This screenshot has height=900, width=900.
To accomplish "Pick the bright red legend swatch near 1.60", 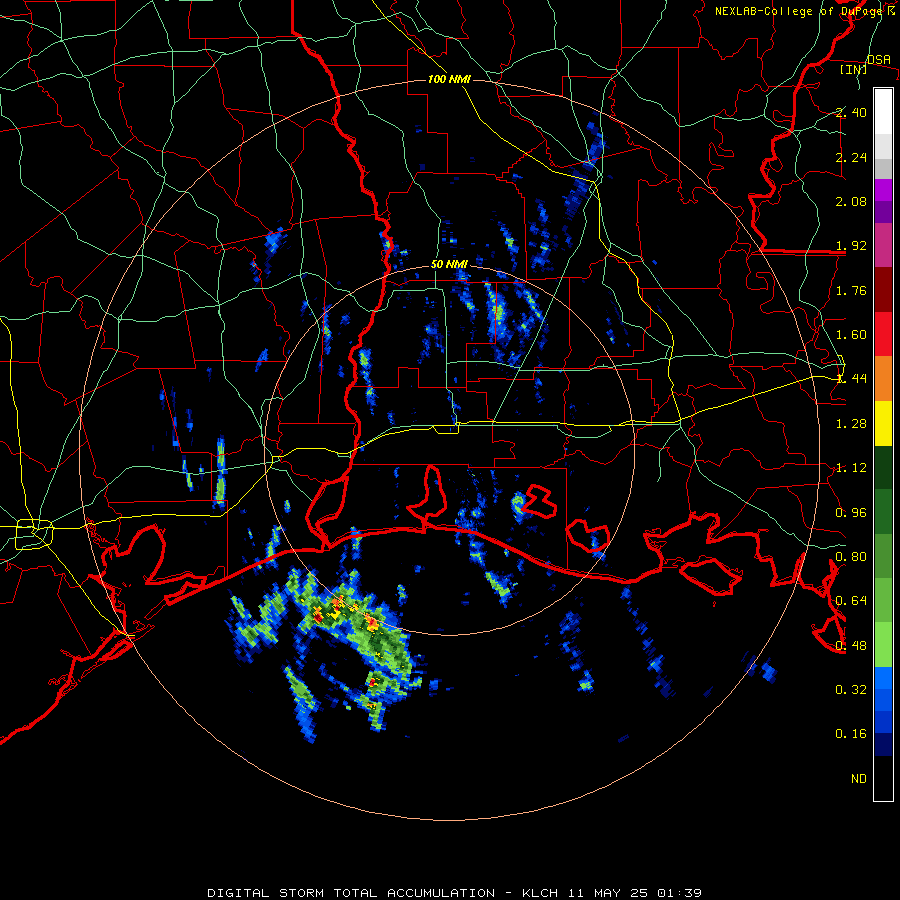I will (883, 334).
